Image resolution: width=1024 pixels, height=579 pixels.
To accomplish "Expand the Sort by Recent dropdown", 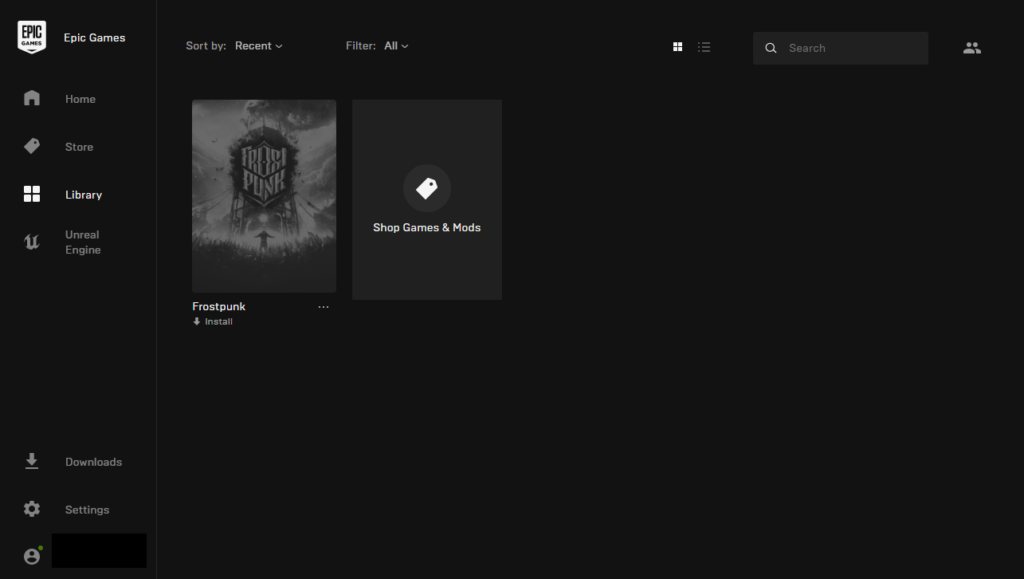I will pyautogui.click(x=259, y=46).
